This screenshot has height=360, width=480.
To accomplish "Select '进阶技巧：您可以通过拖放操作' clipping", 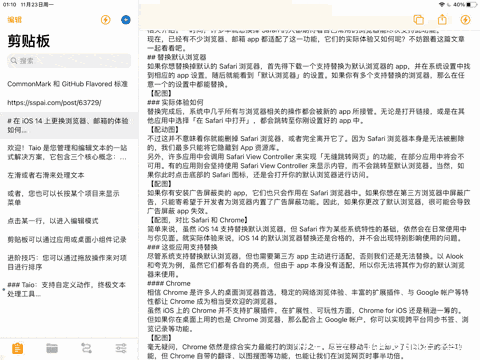I will tap(69, 262).
